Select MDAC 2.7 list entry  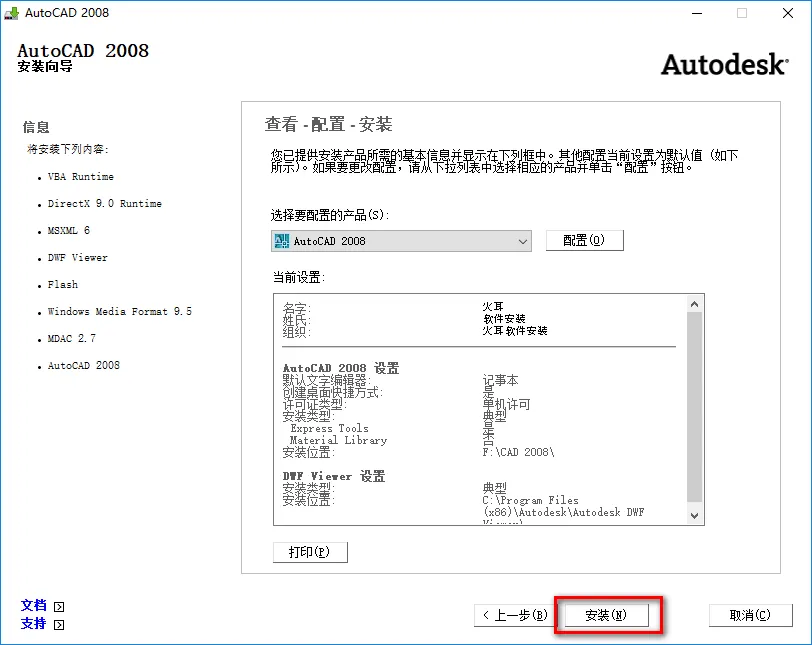(x=71, y=338)
